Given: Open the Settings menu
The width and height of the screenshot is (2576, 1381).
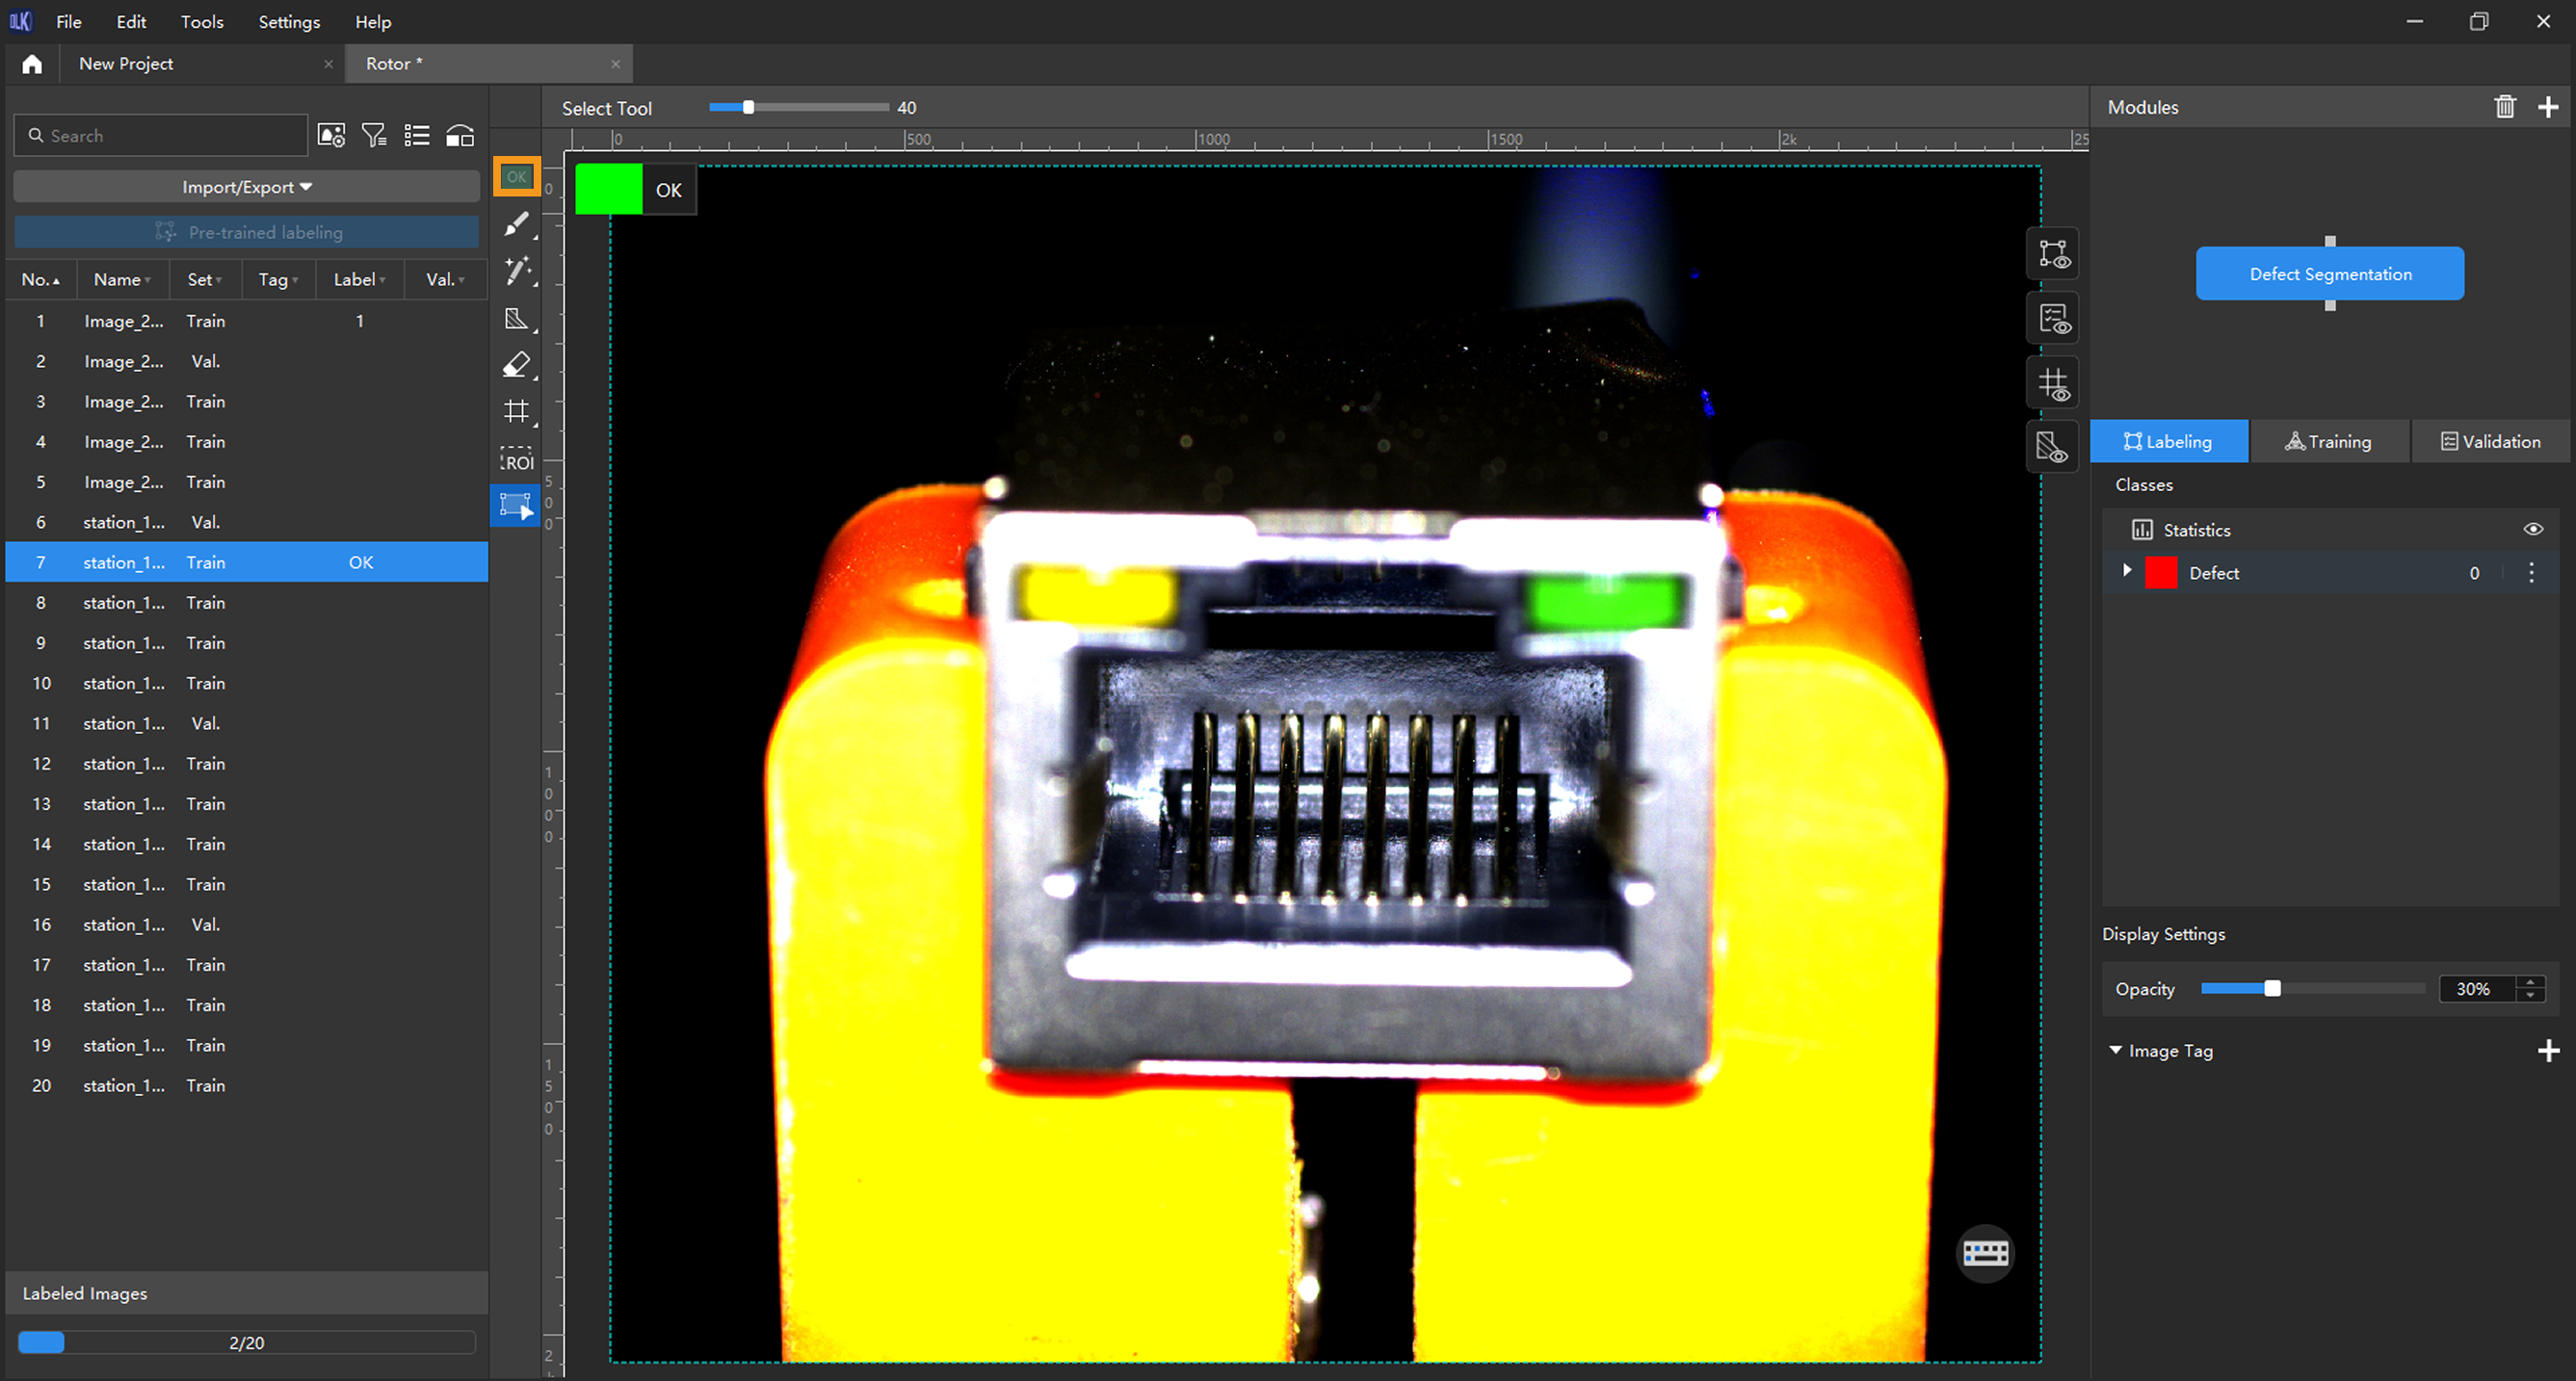Looking at the screenshot, I should [289, 22].
